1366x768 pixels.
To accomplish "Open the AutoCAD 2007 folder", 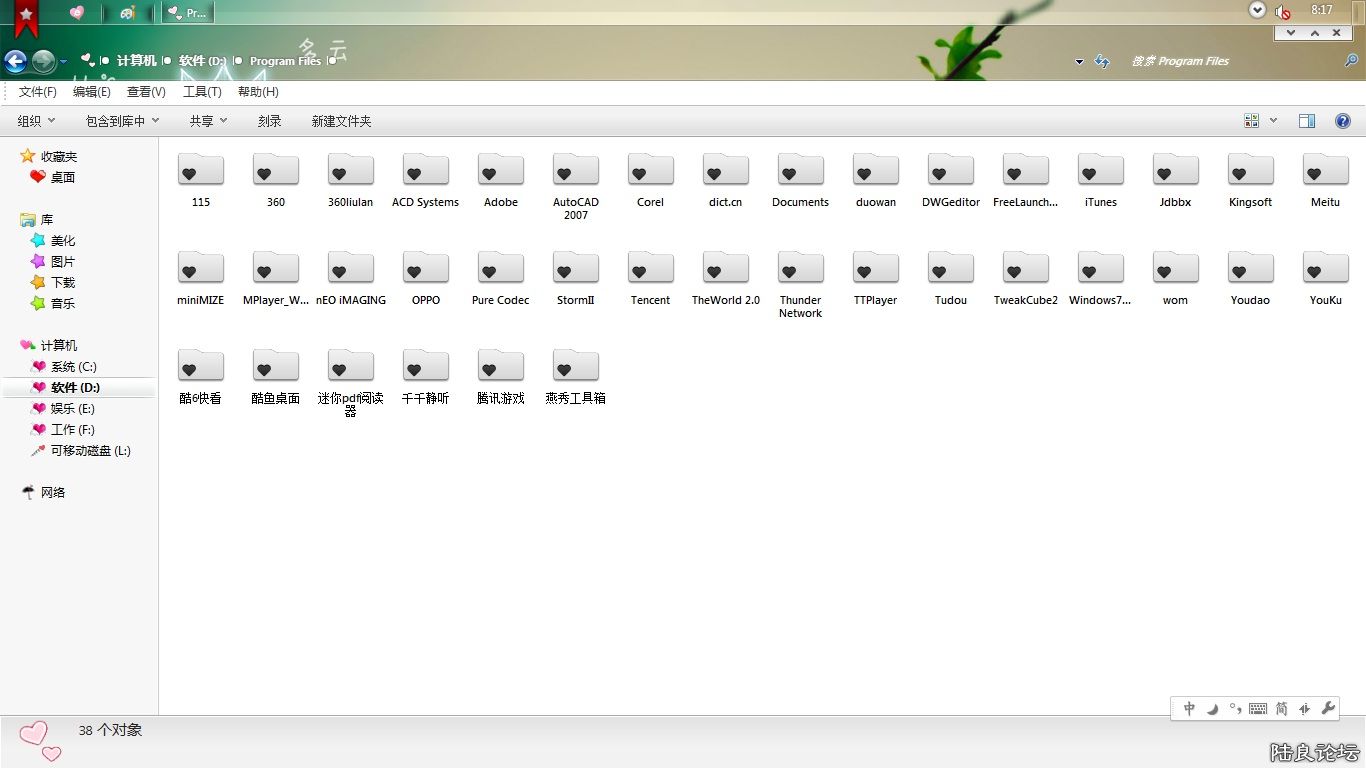I will point(575,171).
